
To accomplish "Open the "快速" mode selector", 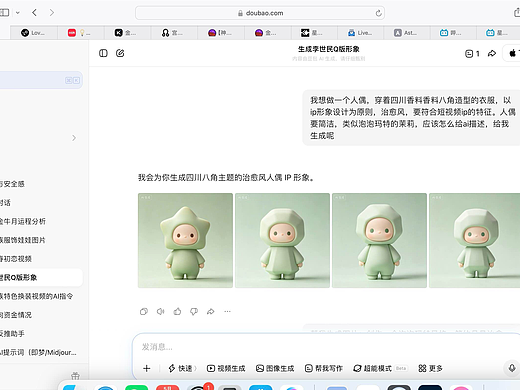I will (x=182, y=368).
